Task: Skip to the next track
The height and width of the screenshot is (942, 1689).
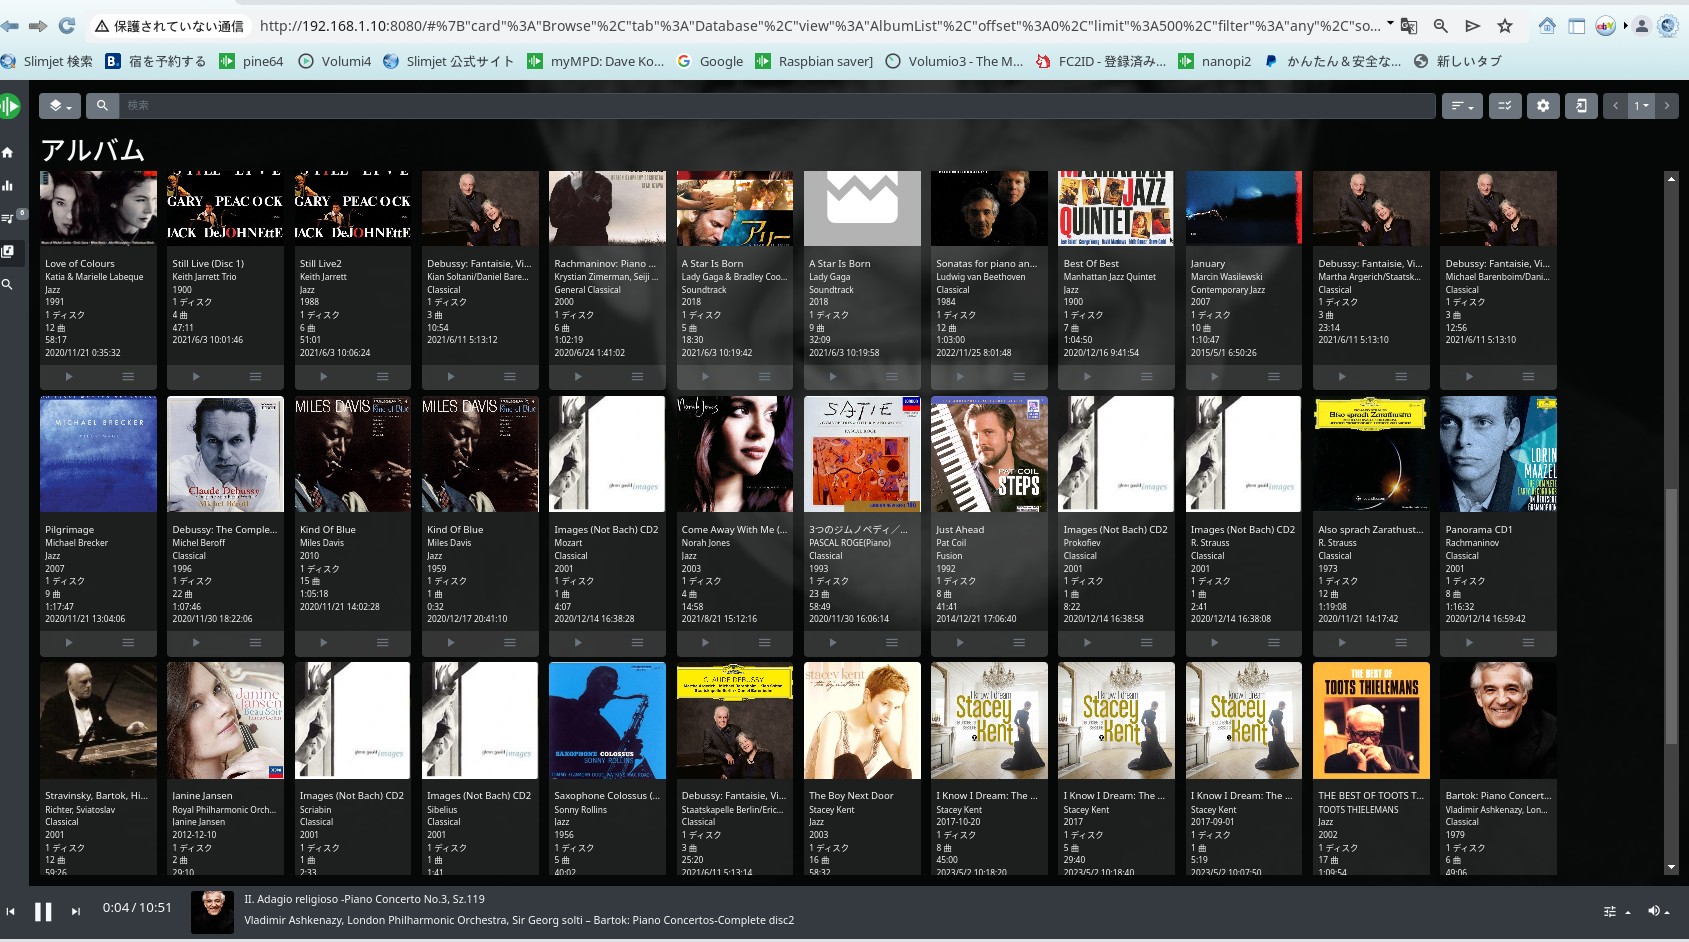Action: pyautogui.click(x=76, y=911)
